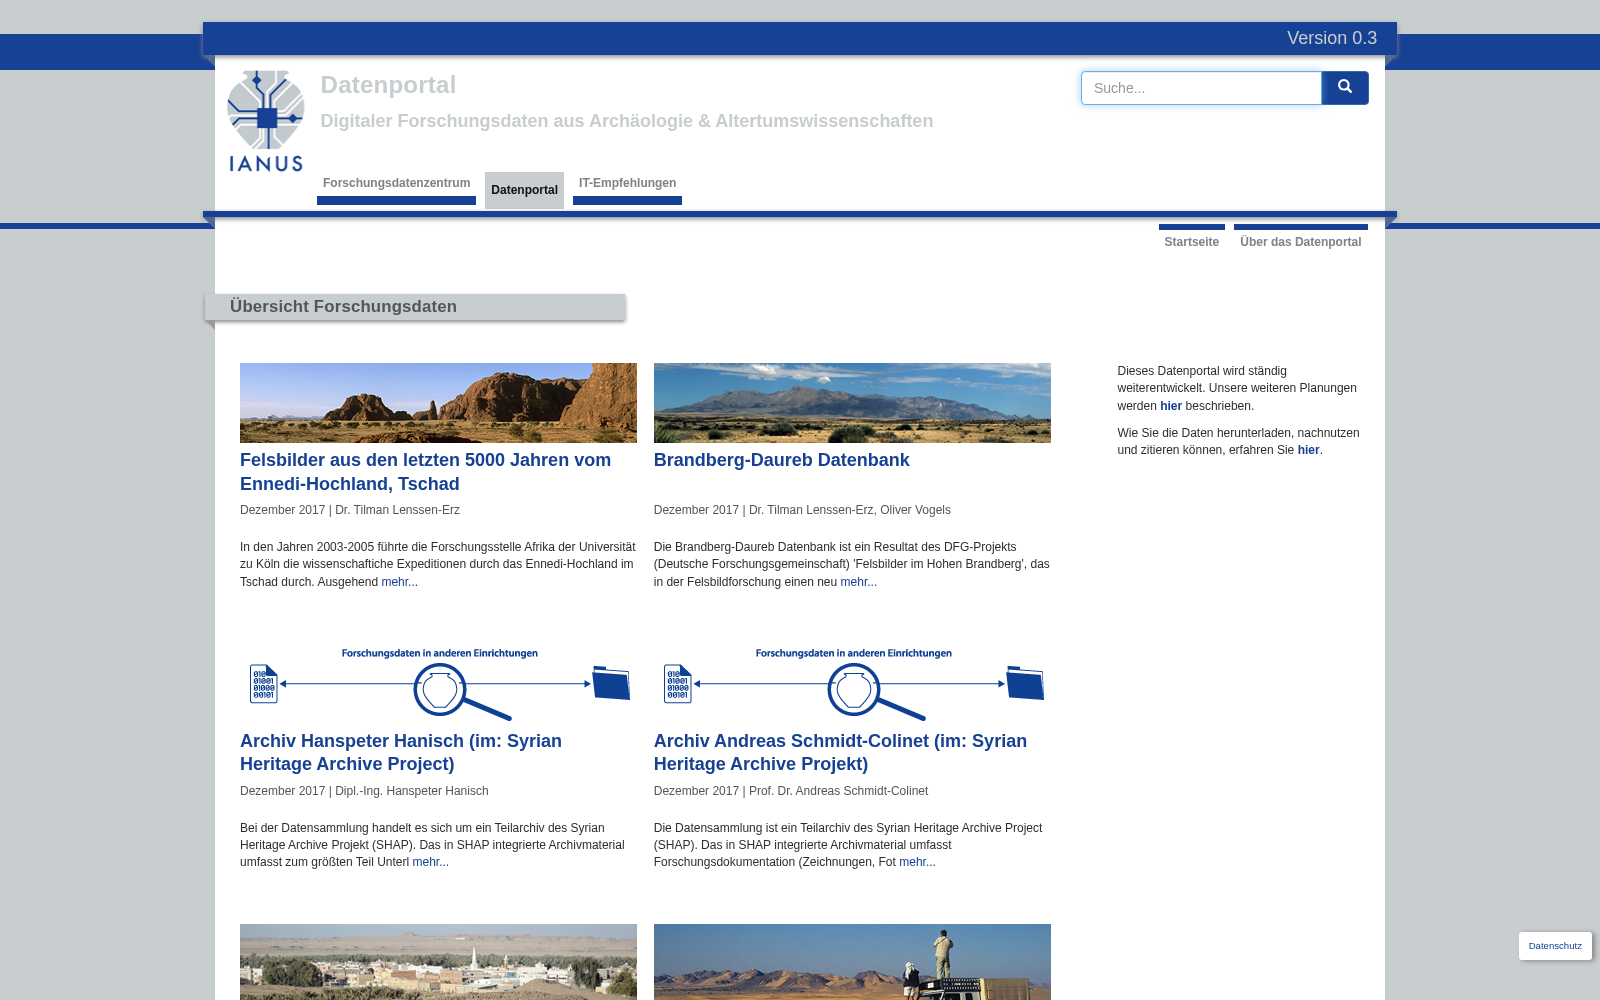Viewport: 1600px width, 1000px height.
Task: Open the desert town thumbnail
Action: [438, 962]
